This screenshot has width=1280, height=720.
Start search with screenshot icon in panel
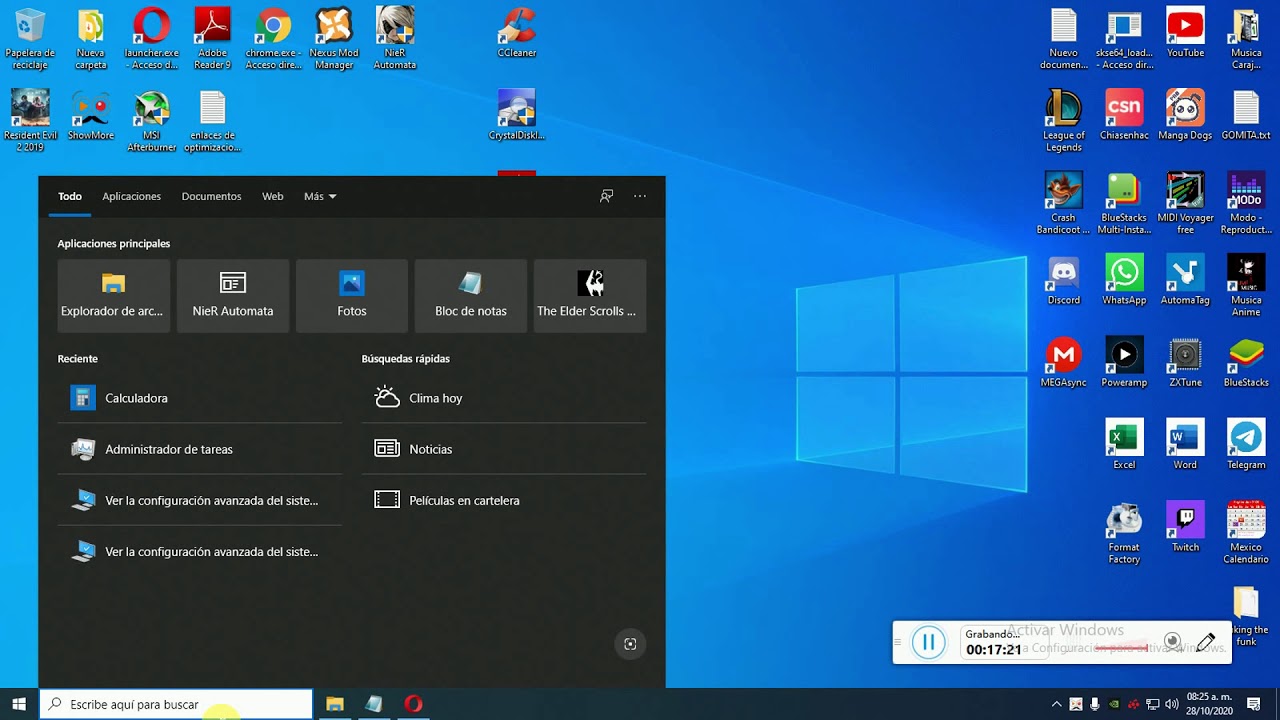click(x=630, y=644)
